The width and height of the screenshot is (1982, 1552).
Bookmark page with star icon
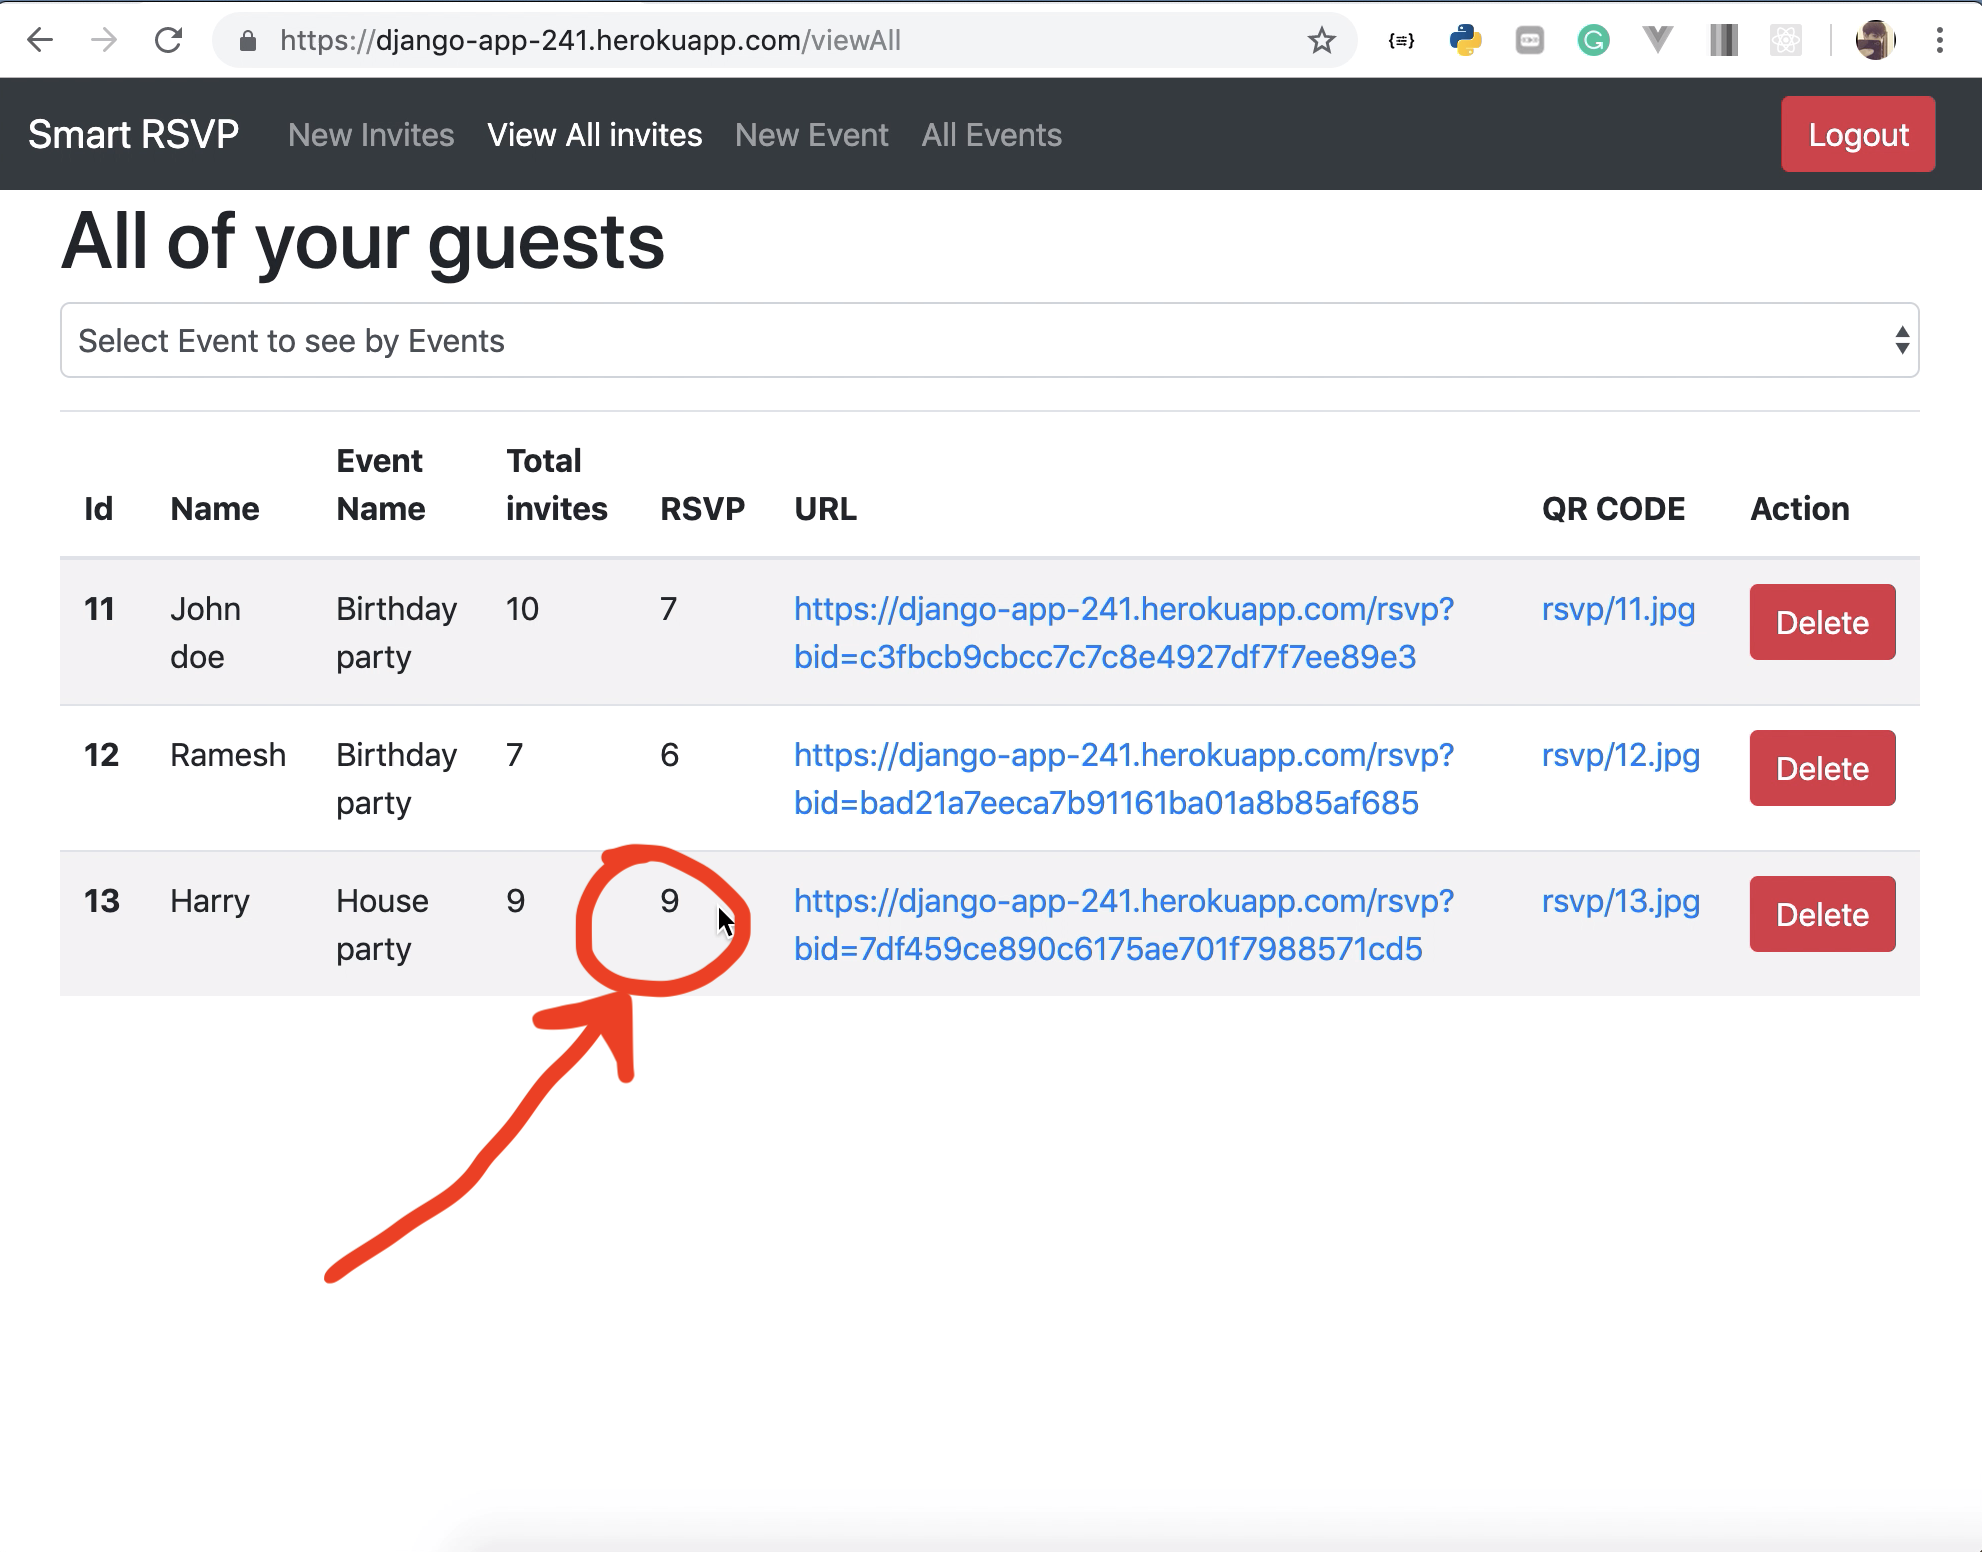1321,40
